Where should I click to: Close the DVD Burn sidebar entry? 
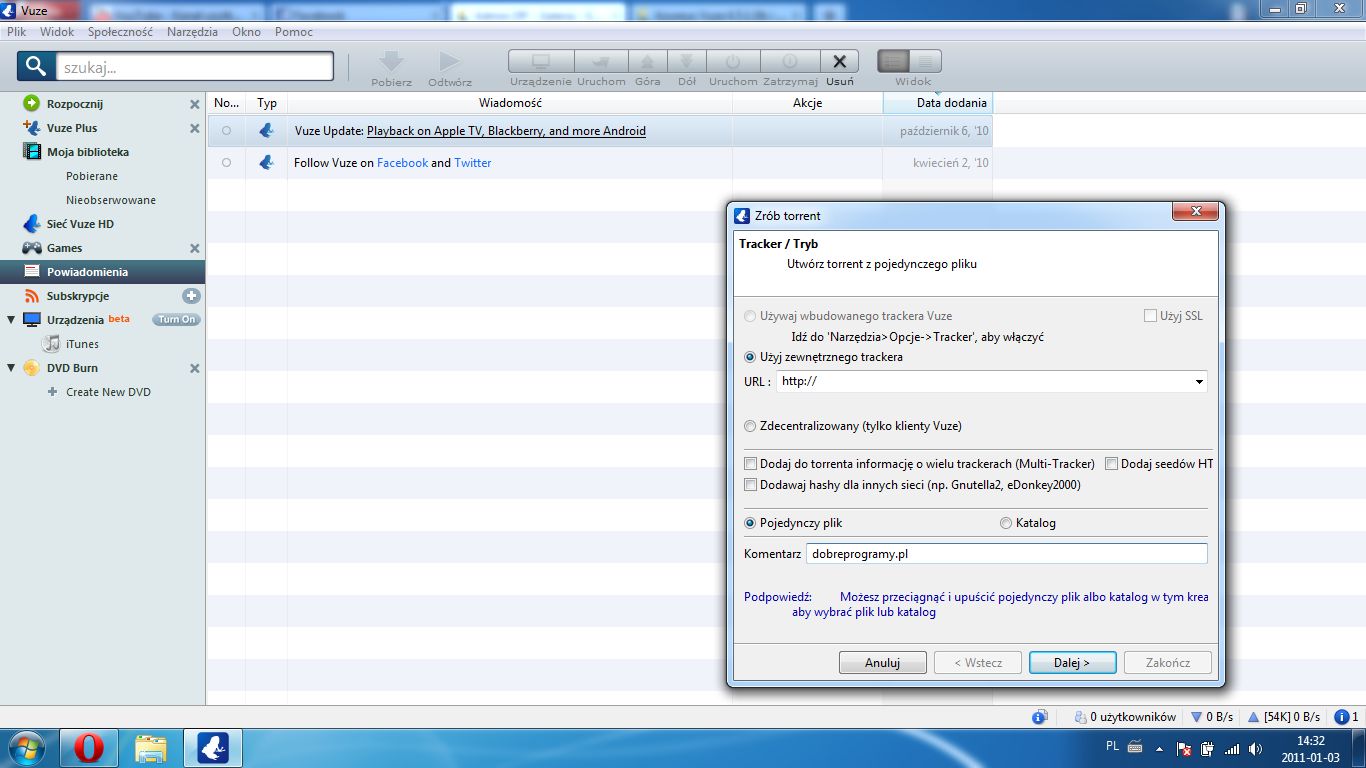pyautogui.click(x=195, y=368)
